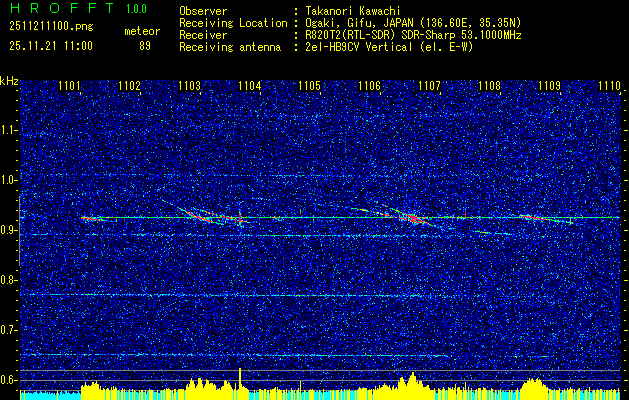Screen dimensions: 629x400
Task: Select the filename 2511211100.png
Action: [x=51, y=27]
